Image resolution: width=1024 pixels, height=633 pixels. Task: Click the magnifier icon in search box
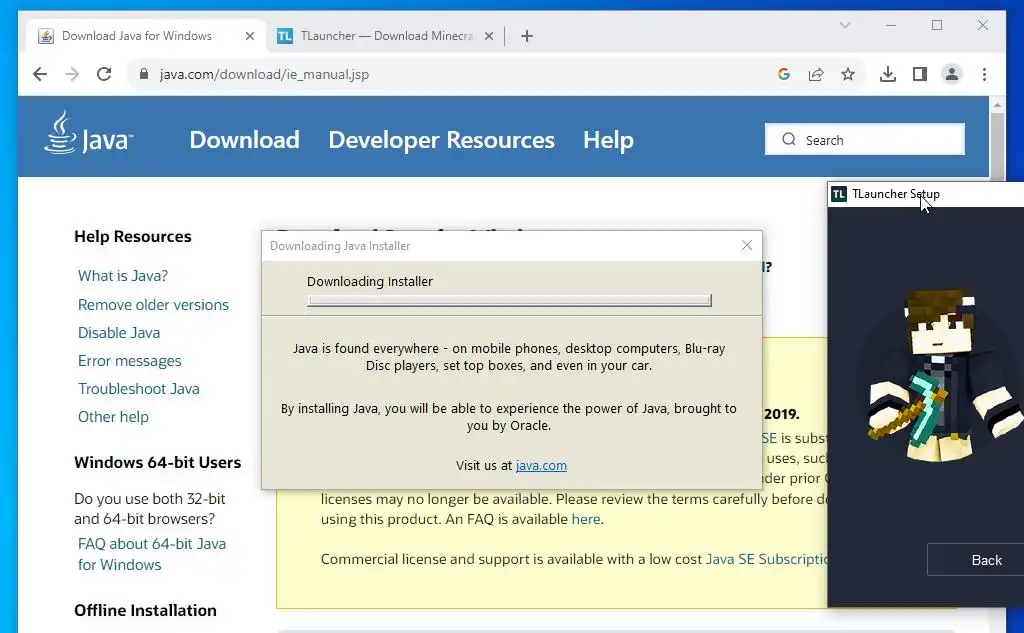(788, 139)
